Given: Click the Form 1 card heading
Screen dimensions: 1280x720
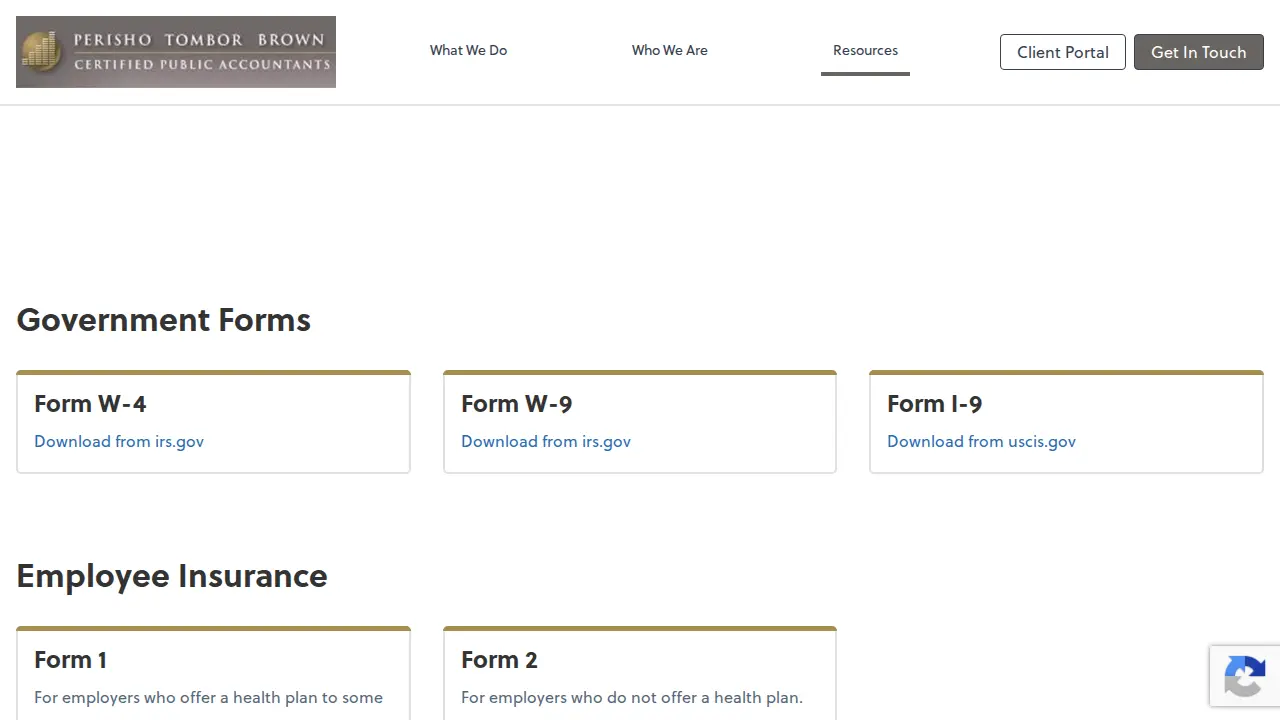Looking at the screenshot, I should [70, 660].
